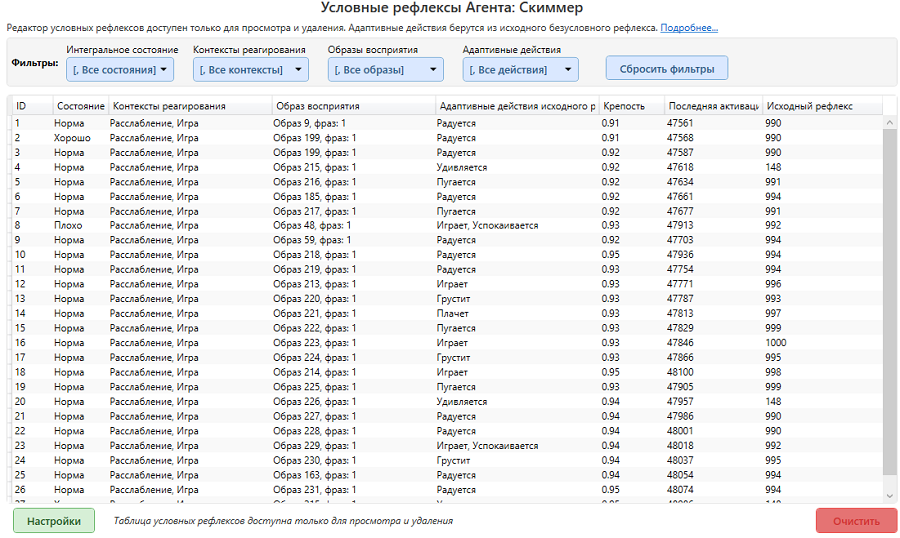
Task: Sort by the Состояние column header
Action: pyautogui.click(x=80, y=106)
